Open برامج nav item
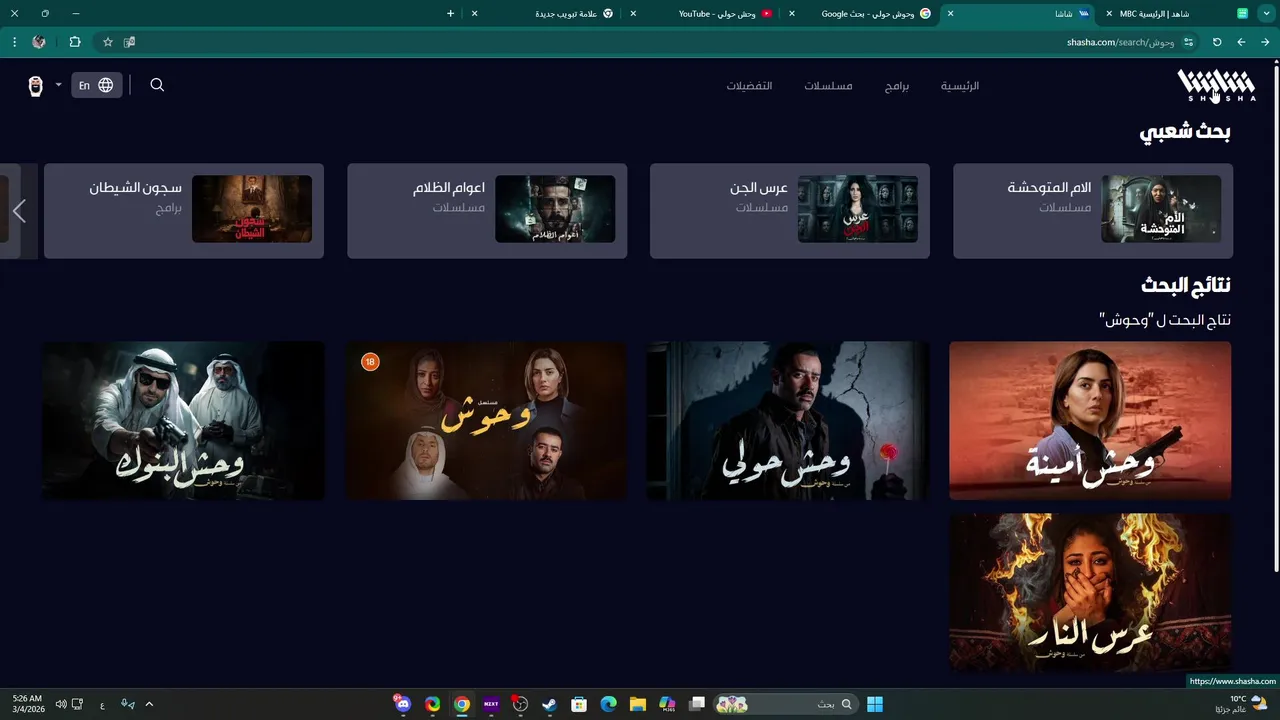 pyautogui.click(x=897, y=86)
